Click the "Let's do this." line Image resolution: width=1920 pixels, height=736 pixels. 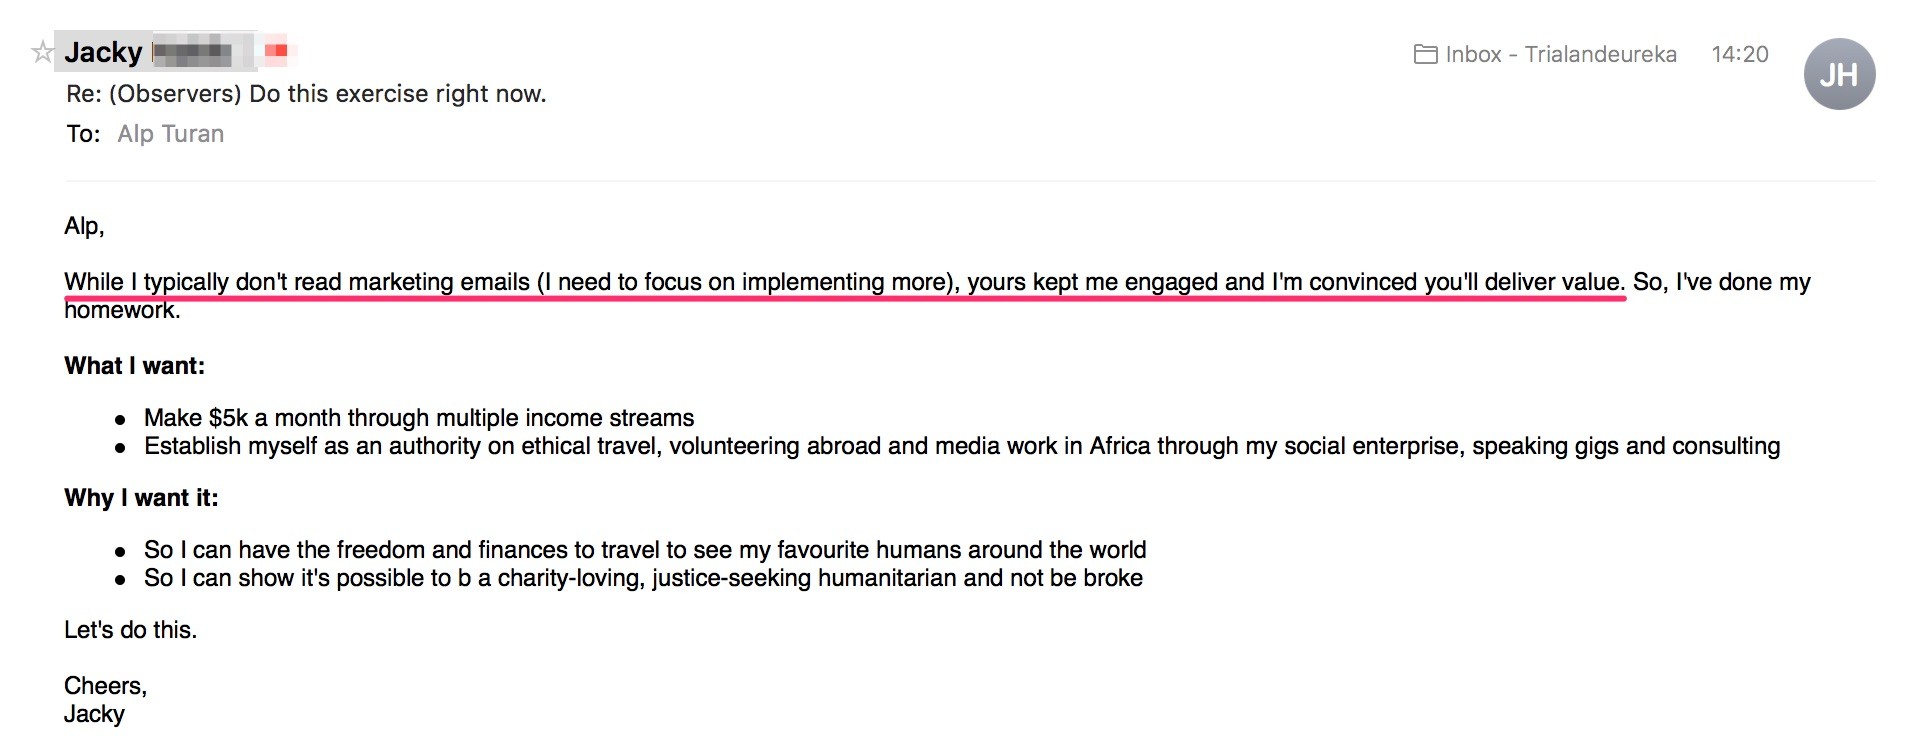point(130,630)
